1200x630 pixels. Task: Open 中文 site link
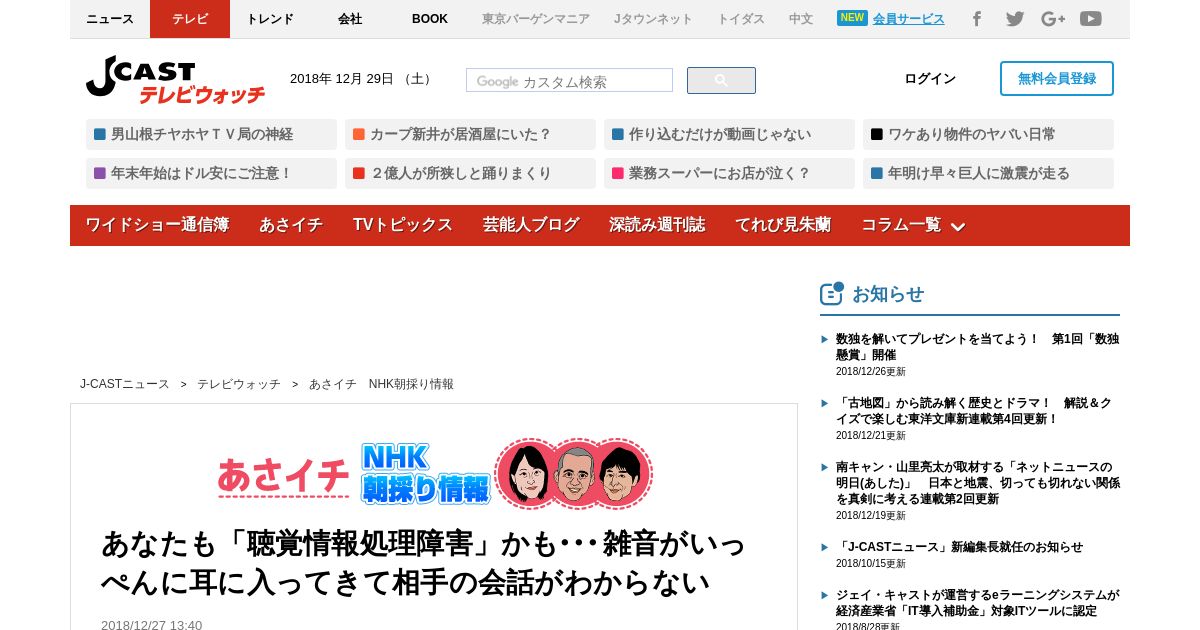click(x=801, y=19)
